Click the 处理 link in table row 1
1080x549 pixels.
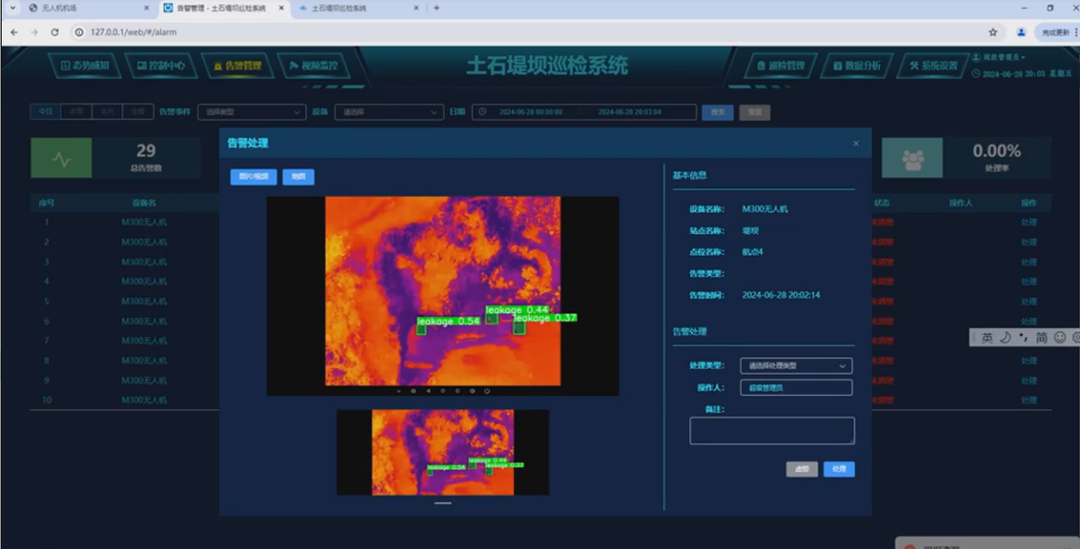1028,222
